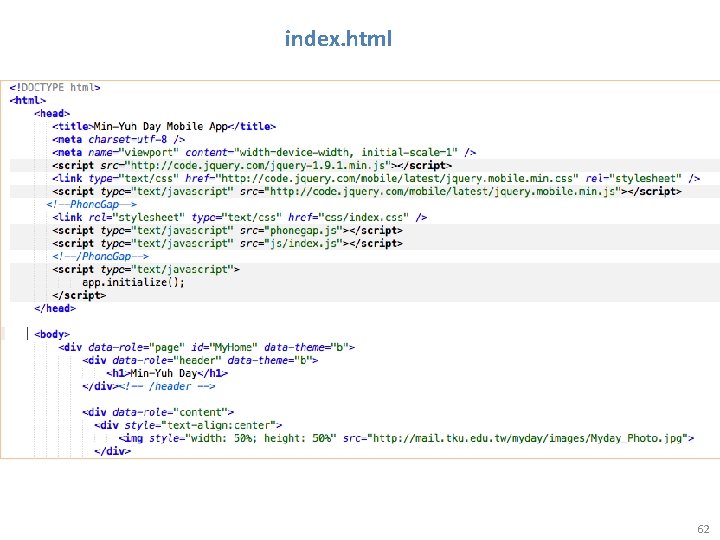Click the /header comment line
This screenshot has width=720, height=540.
[149, 386]
